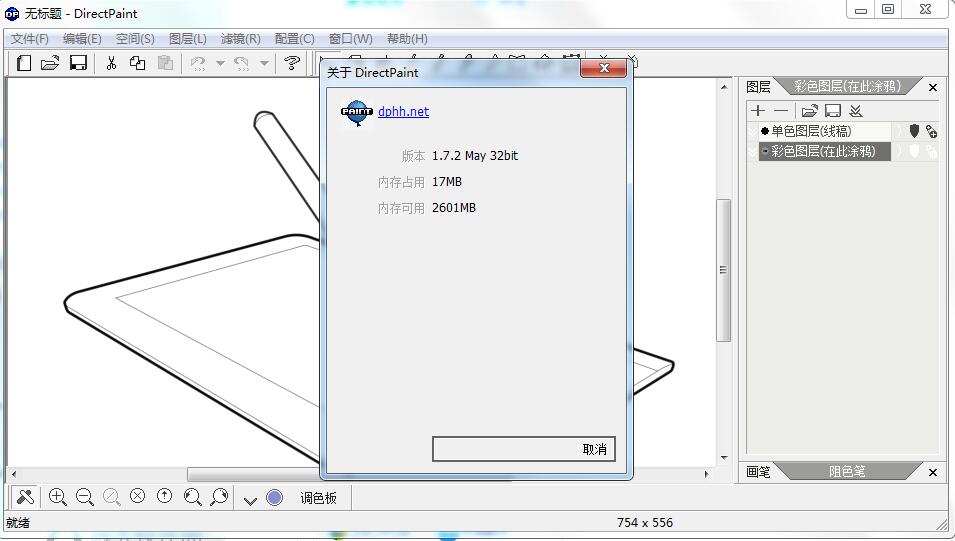Close the 图层 panel
The width and height of the screenshot is (955, 541).
click(932, 88)
